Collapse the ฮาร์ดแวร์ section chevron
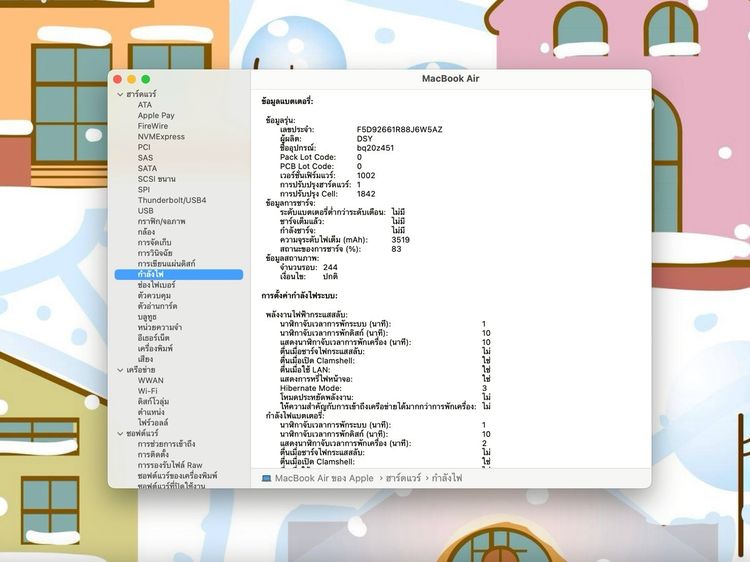This screenshot has width=750, height=562. [x=121, y=94]
